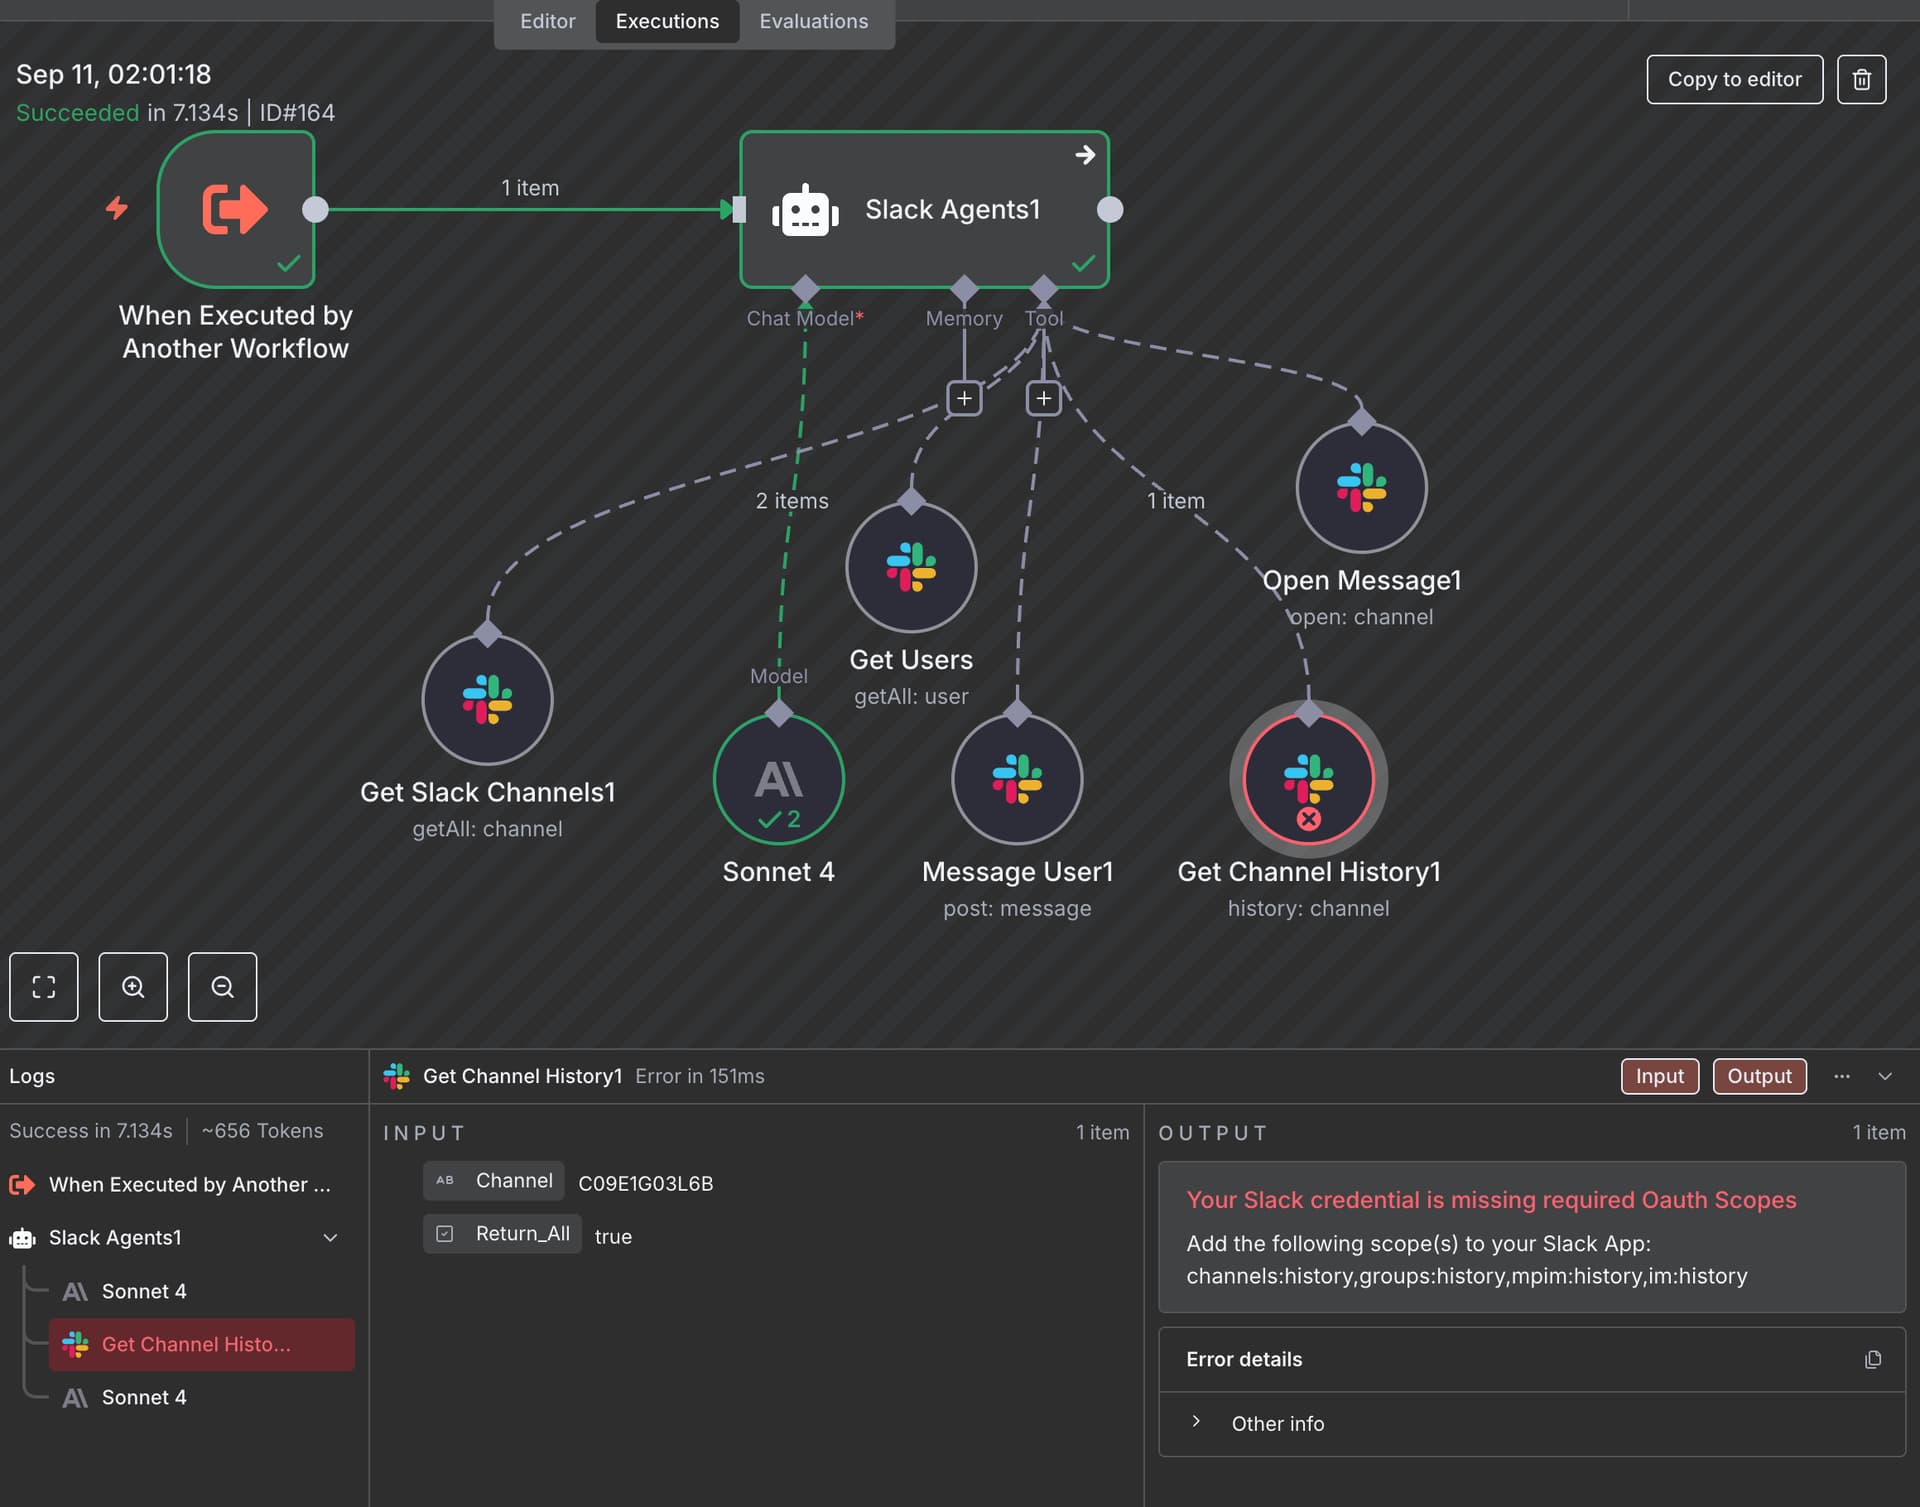
Task: Click the Copy to editor button
Action: point(1734,79)
